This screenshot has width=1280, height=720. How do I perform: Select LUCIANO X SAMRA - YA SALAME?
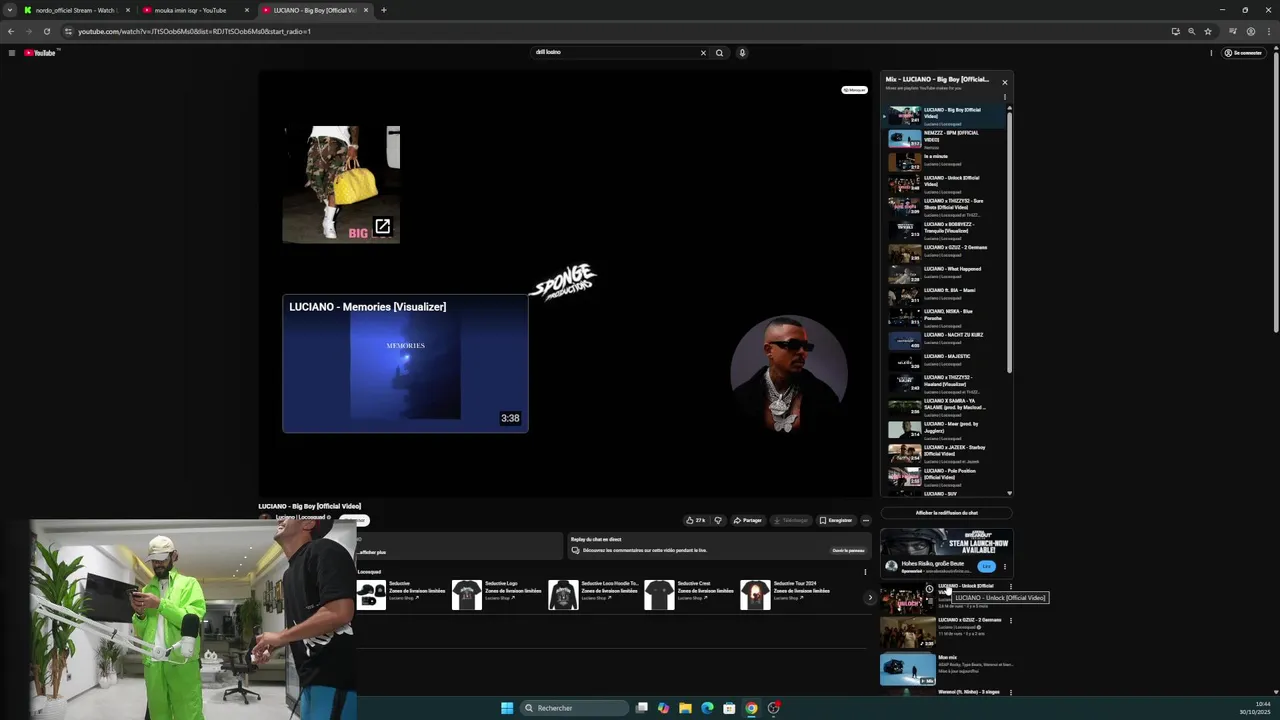[945, 407]
